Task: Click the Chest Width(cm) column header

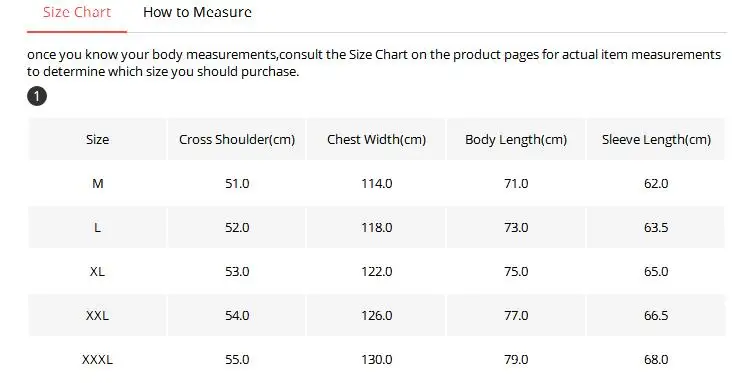Action: point(376,139)
